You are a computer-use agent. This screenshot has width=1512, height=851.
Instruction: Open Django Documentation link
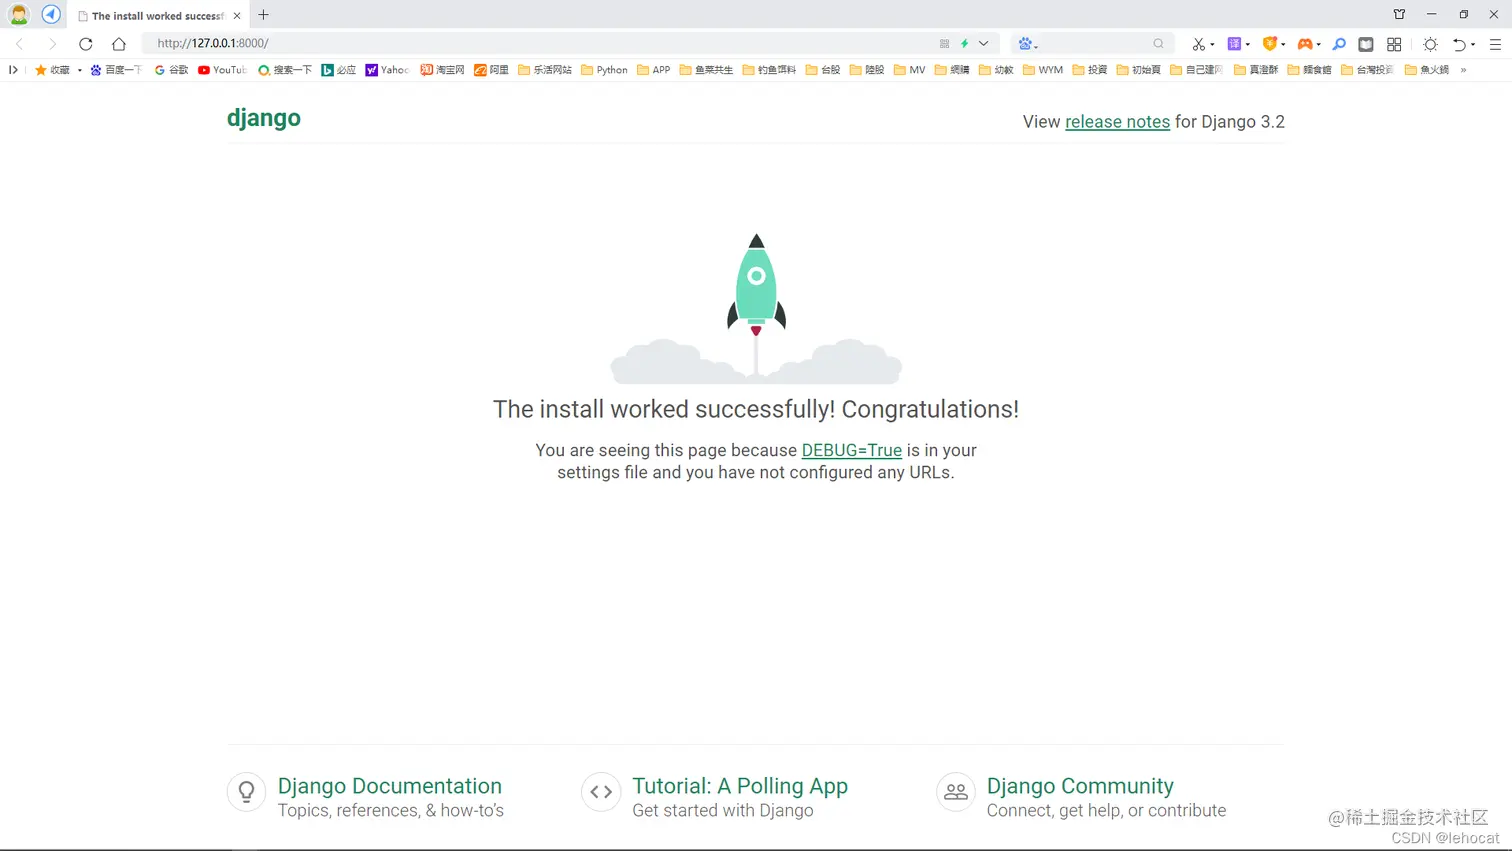390,786
